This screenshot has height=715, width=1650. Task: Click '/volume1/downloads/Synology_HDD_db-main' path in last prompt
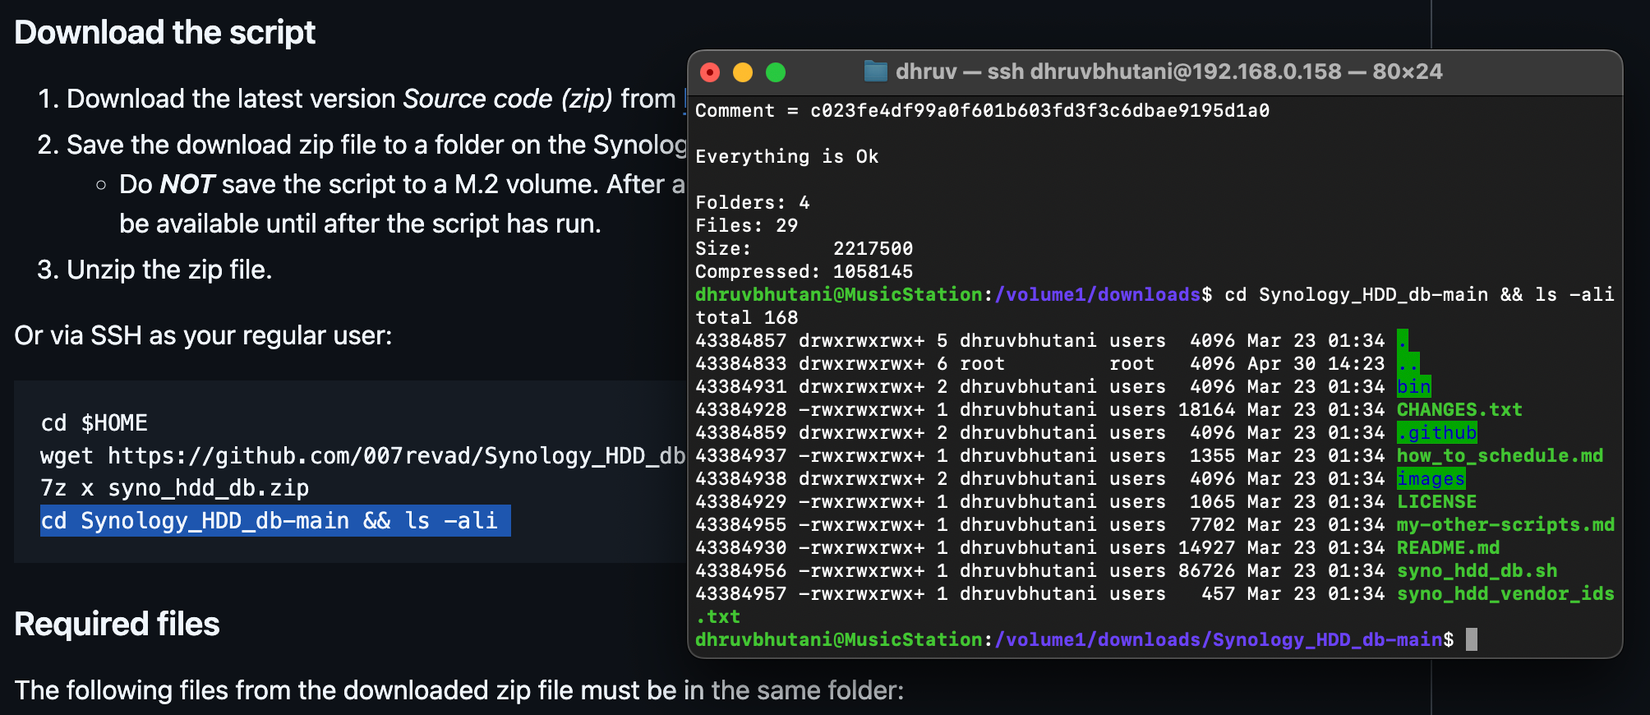point(1218,640)
